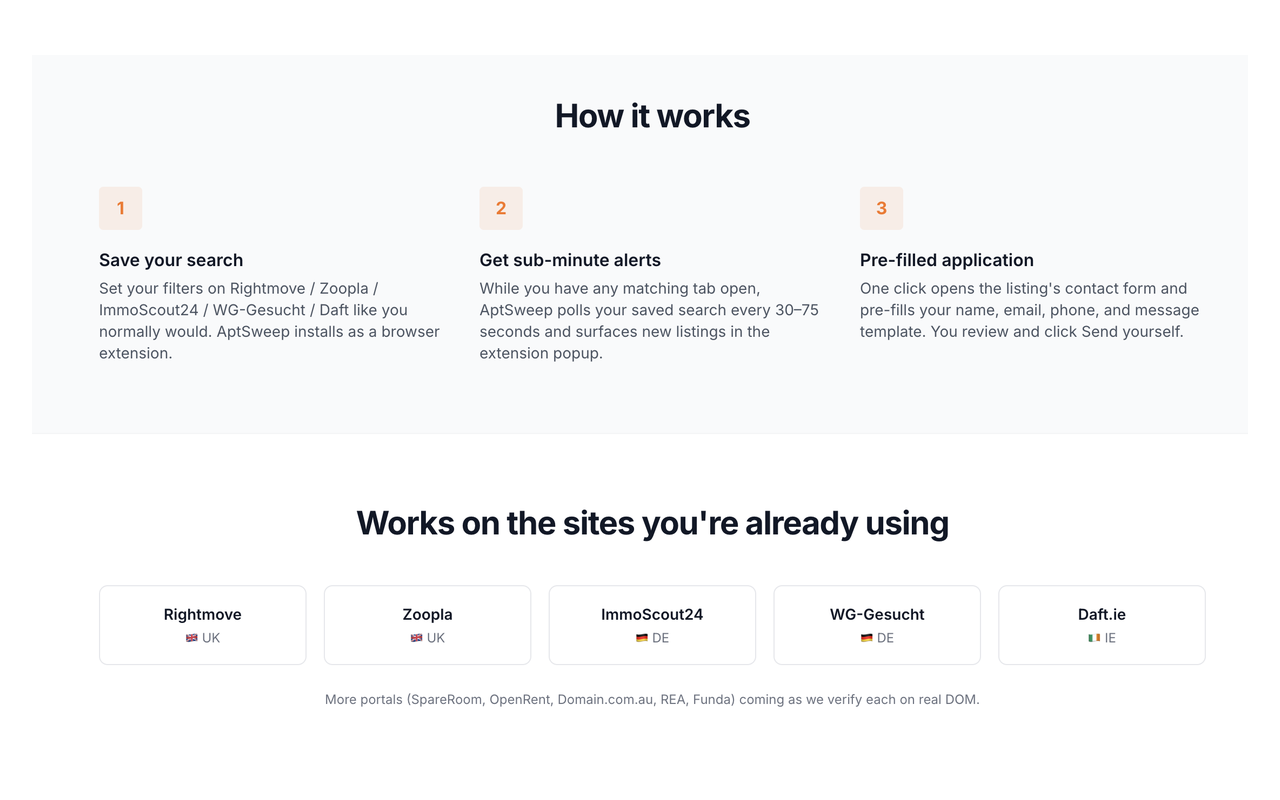This screenshot has height=800, width=1280.
Task: Click the step 2 number badge
Action: pyautogui.click(x=501, y=208)
